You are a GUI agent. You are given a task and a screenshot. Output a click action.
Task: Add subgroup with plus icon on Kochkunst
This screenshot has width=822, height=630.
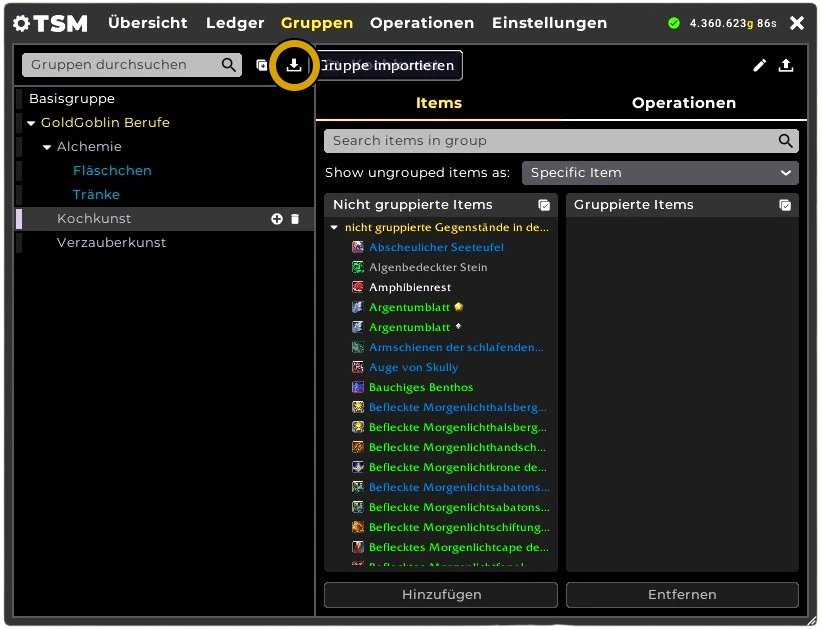(277, 219)
